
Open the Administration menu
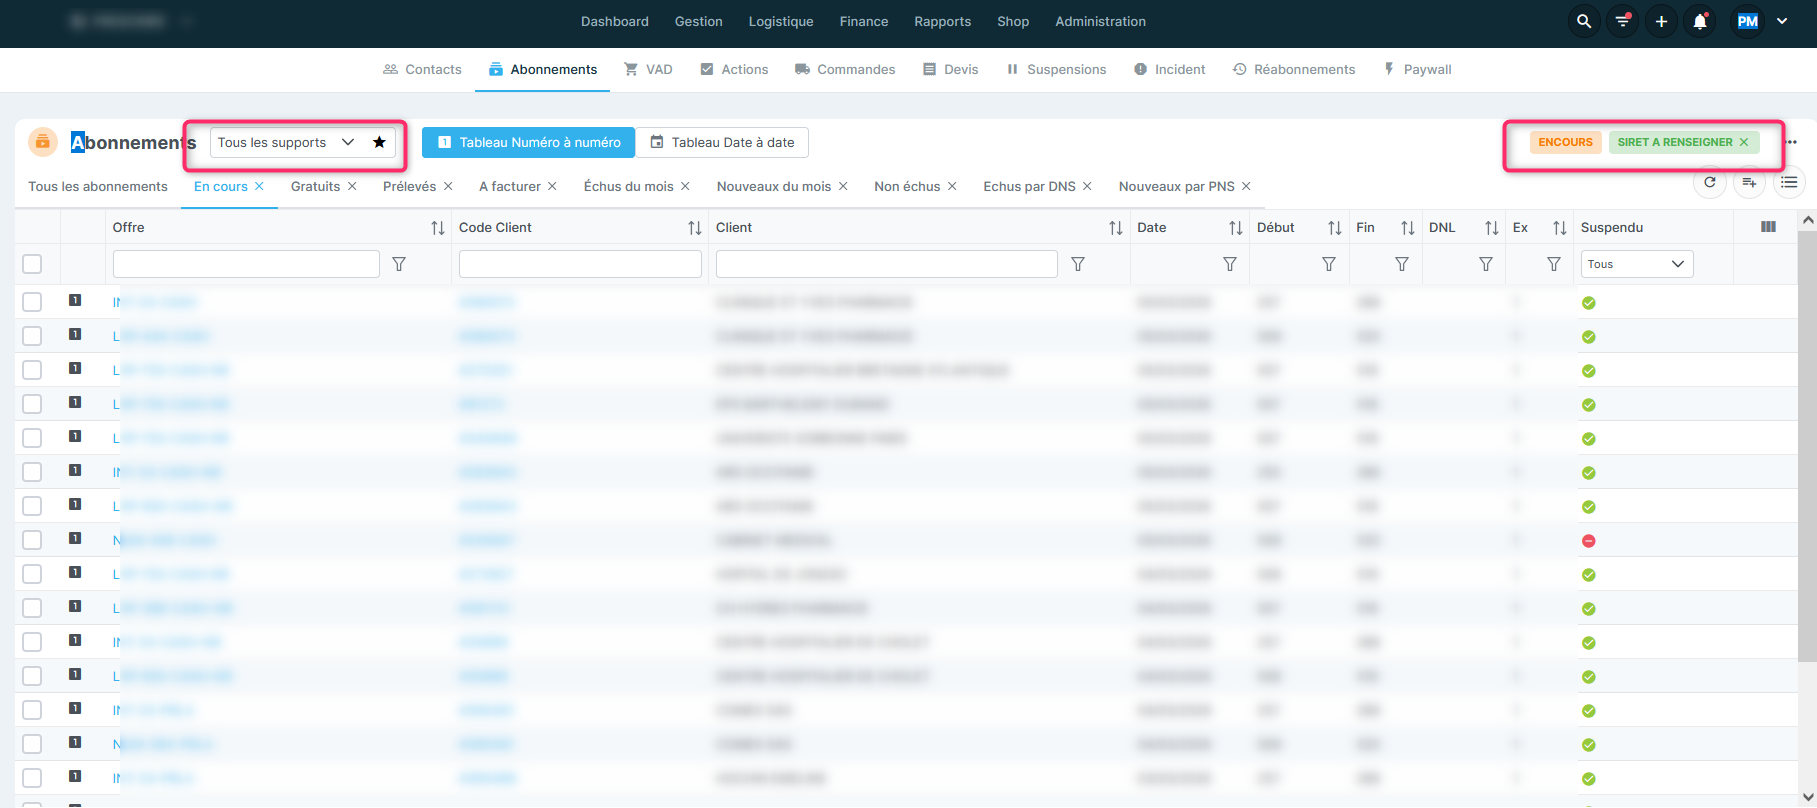[1100, 21]
